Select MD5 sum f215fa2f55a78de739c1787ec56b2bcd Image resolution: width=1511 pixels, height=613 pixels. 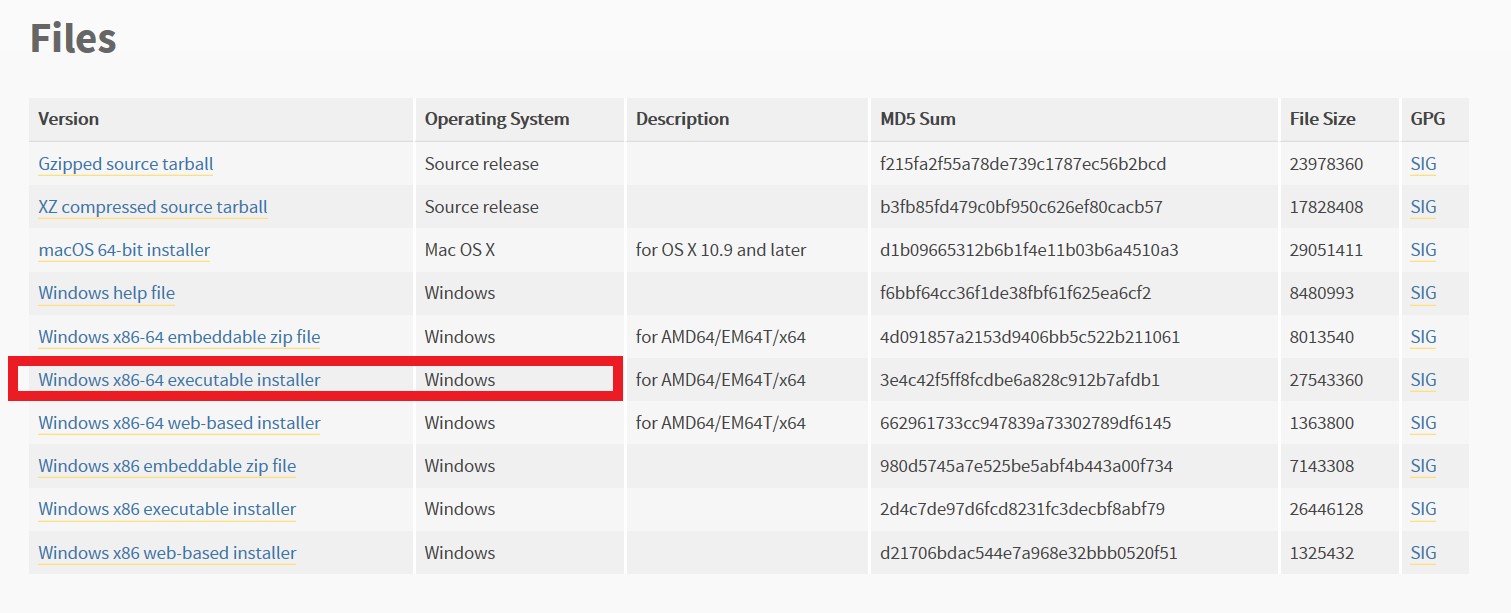pos(1023,164)
